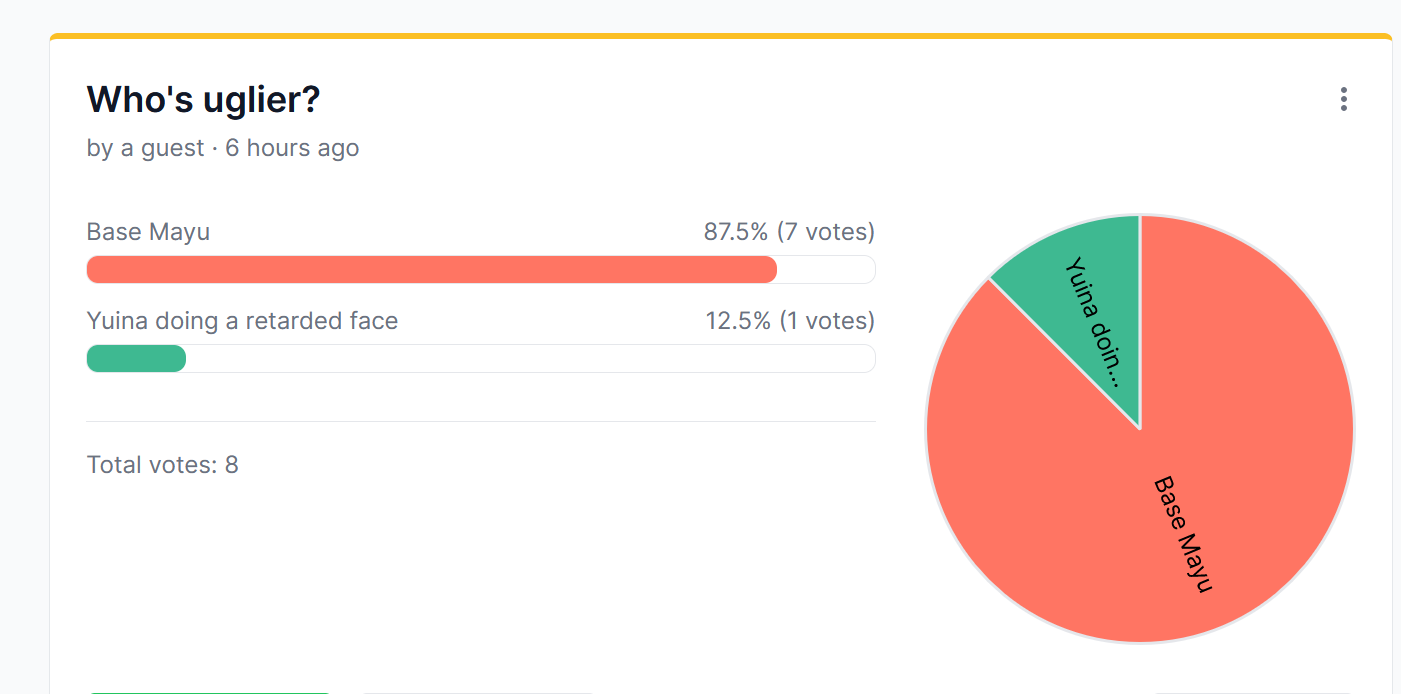
Task: Click the yellow top border of poll card
Action: (721, 36)
